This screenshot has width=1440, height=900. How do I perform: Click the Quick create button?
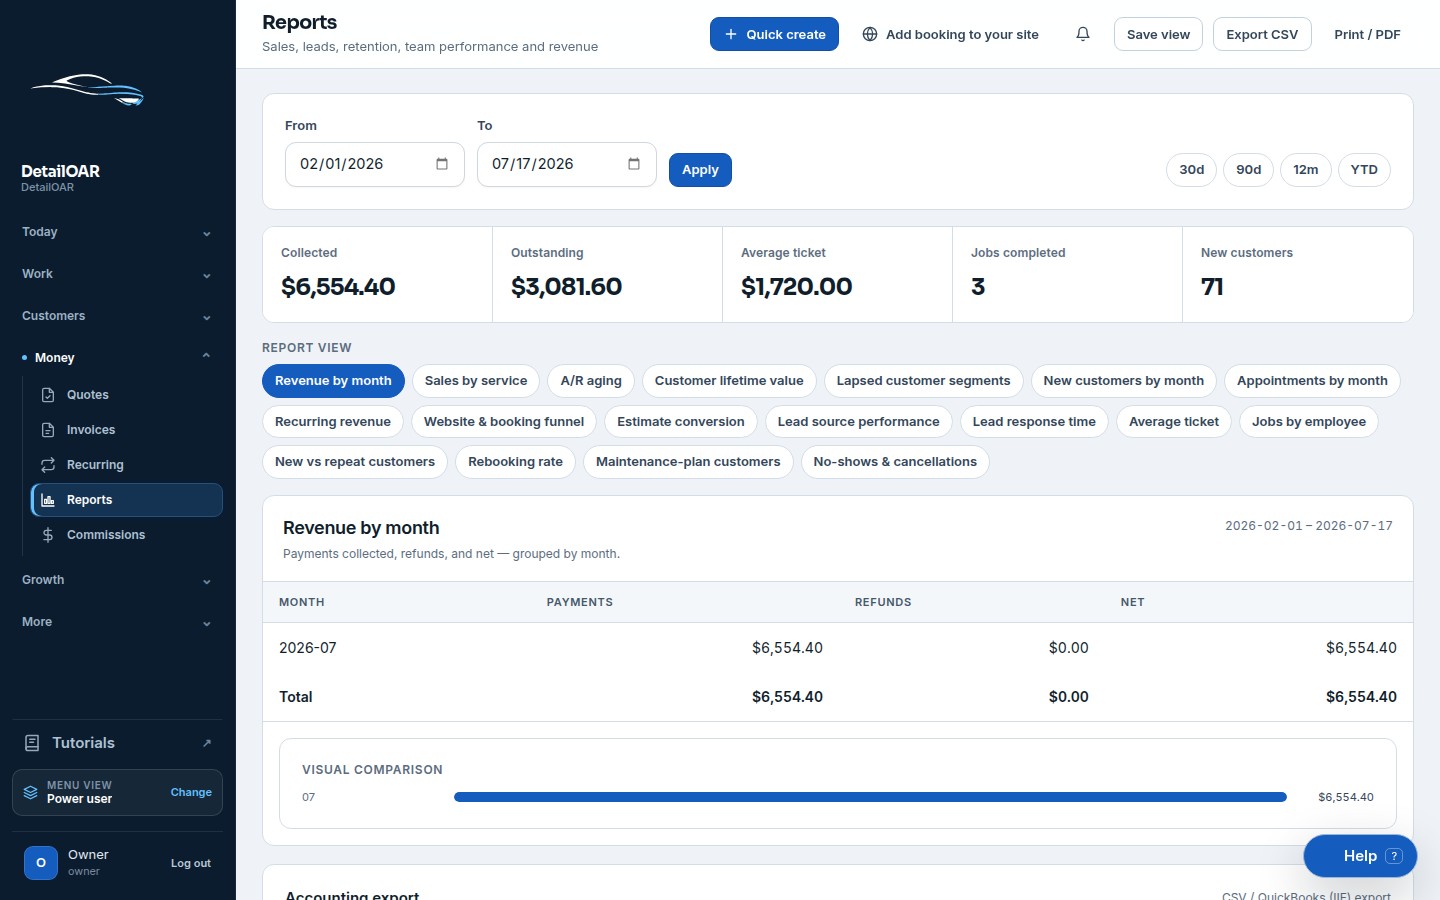774,34
